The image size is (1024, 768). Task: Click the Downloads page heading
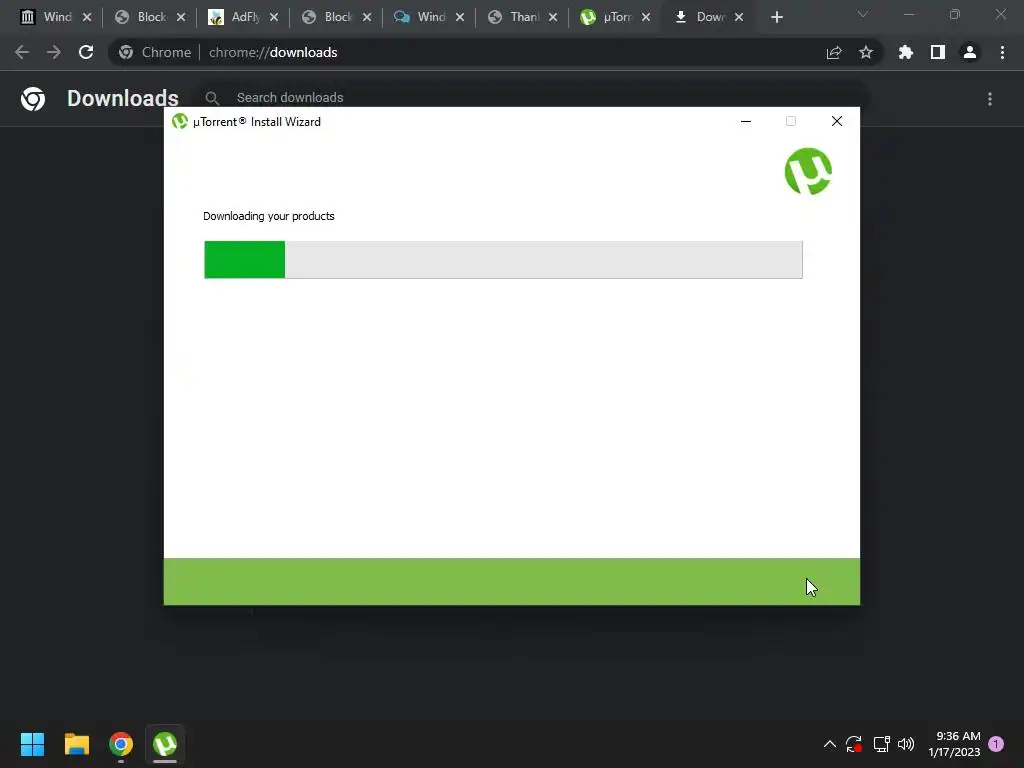pyautogui.click(x=123, y=99)
